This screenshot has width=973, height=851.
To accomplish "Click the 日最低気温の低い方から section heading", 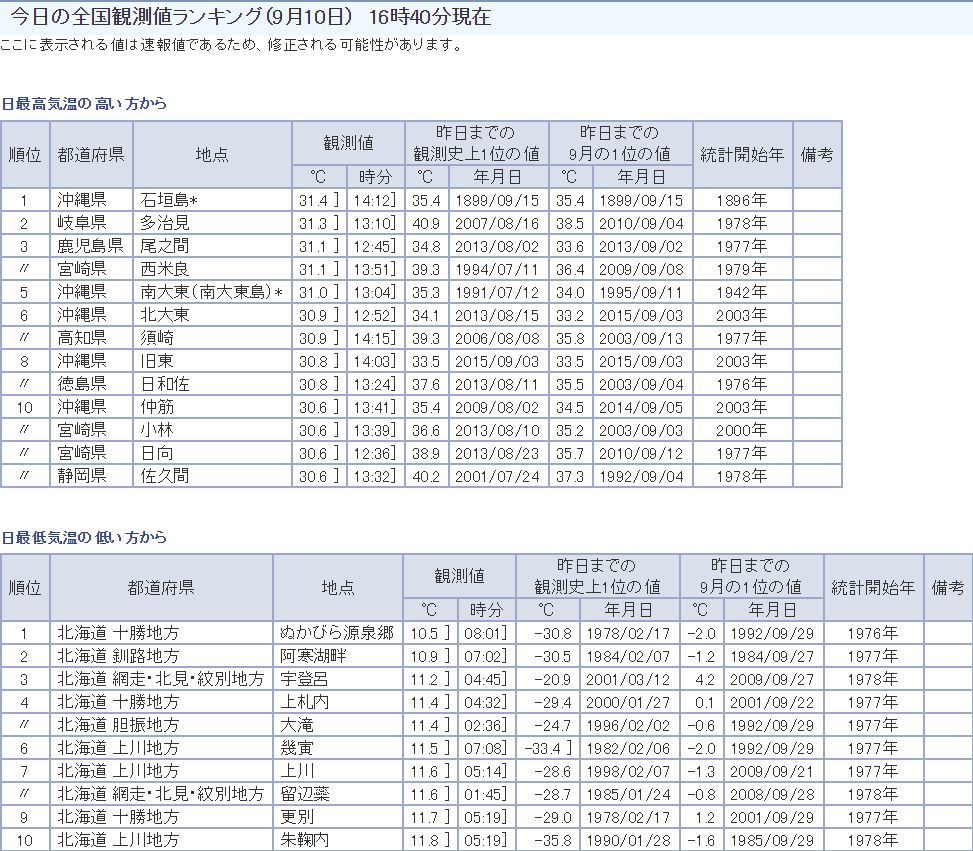I will coord(84,537).
